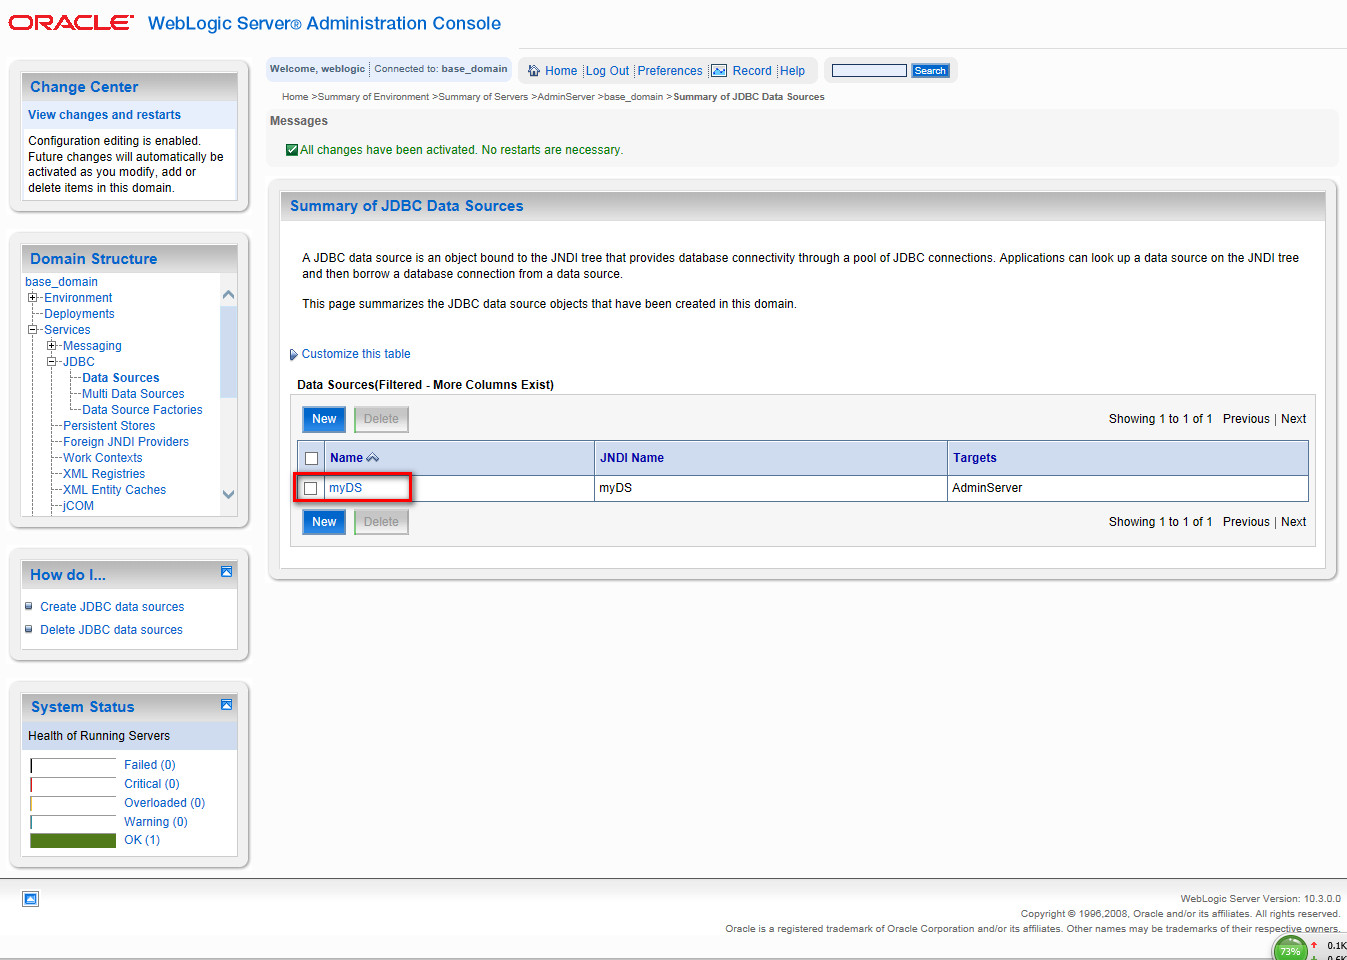The height and width of the screenshot is (960, 1347).
Task: Open jCOM tree item
Action: [x=78, y=506]
